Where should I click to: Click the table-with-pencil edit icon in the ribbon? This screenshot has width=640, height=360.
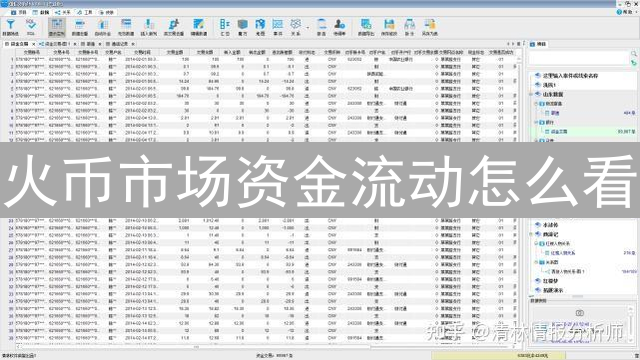click(199, 27)
